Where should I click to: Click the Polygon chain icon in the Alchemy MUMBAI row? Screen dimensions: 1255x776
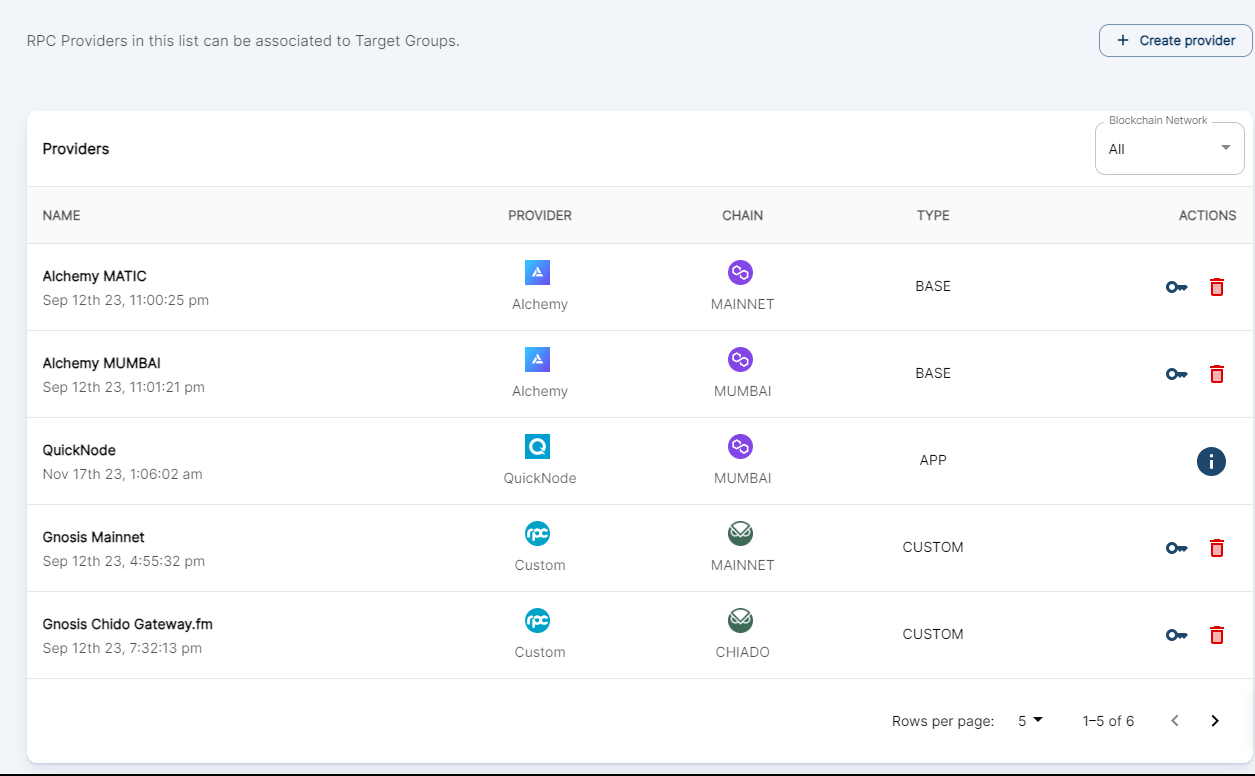[x=740, y=359]
